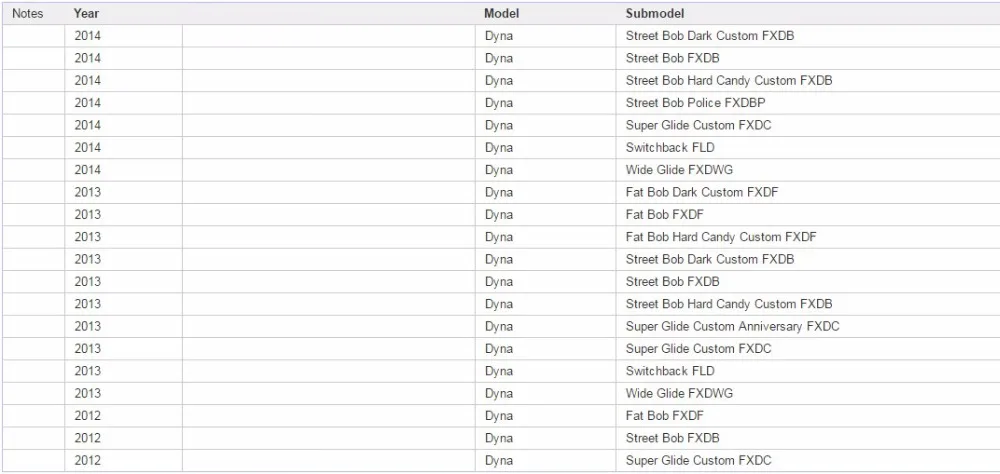
Task: Click year 2013 in Fat Bob Hard Candy row
Action: 87,237
